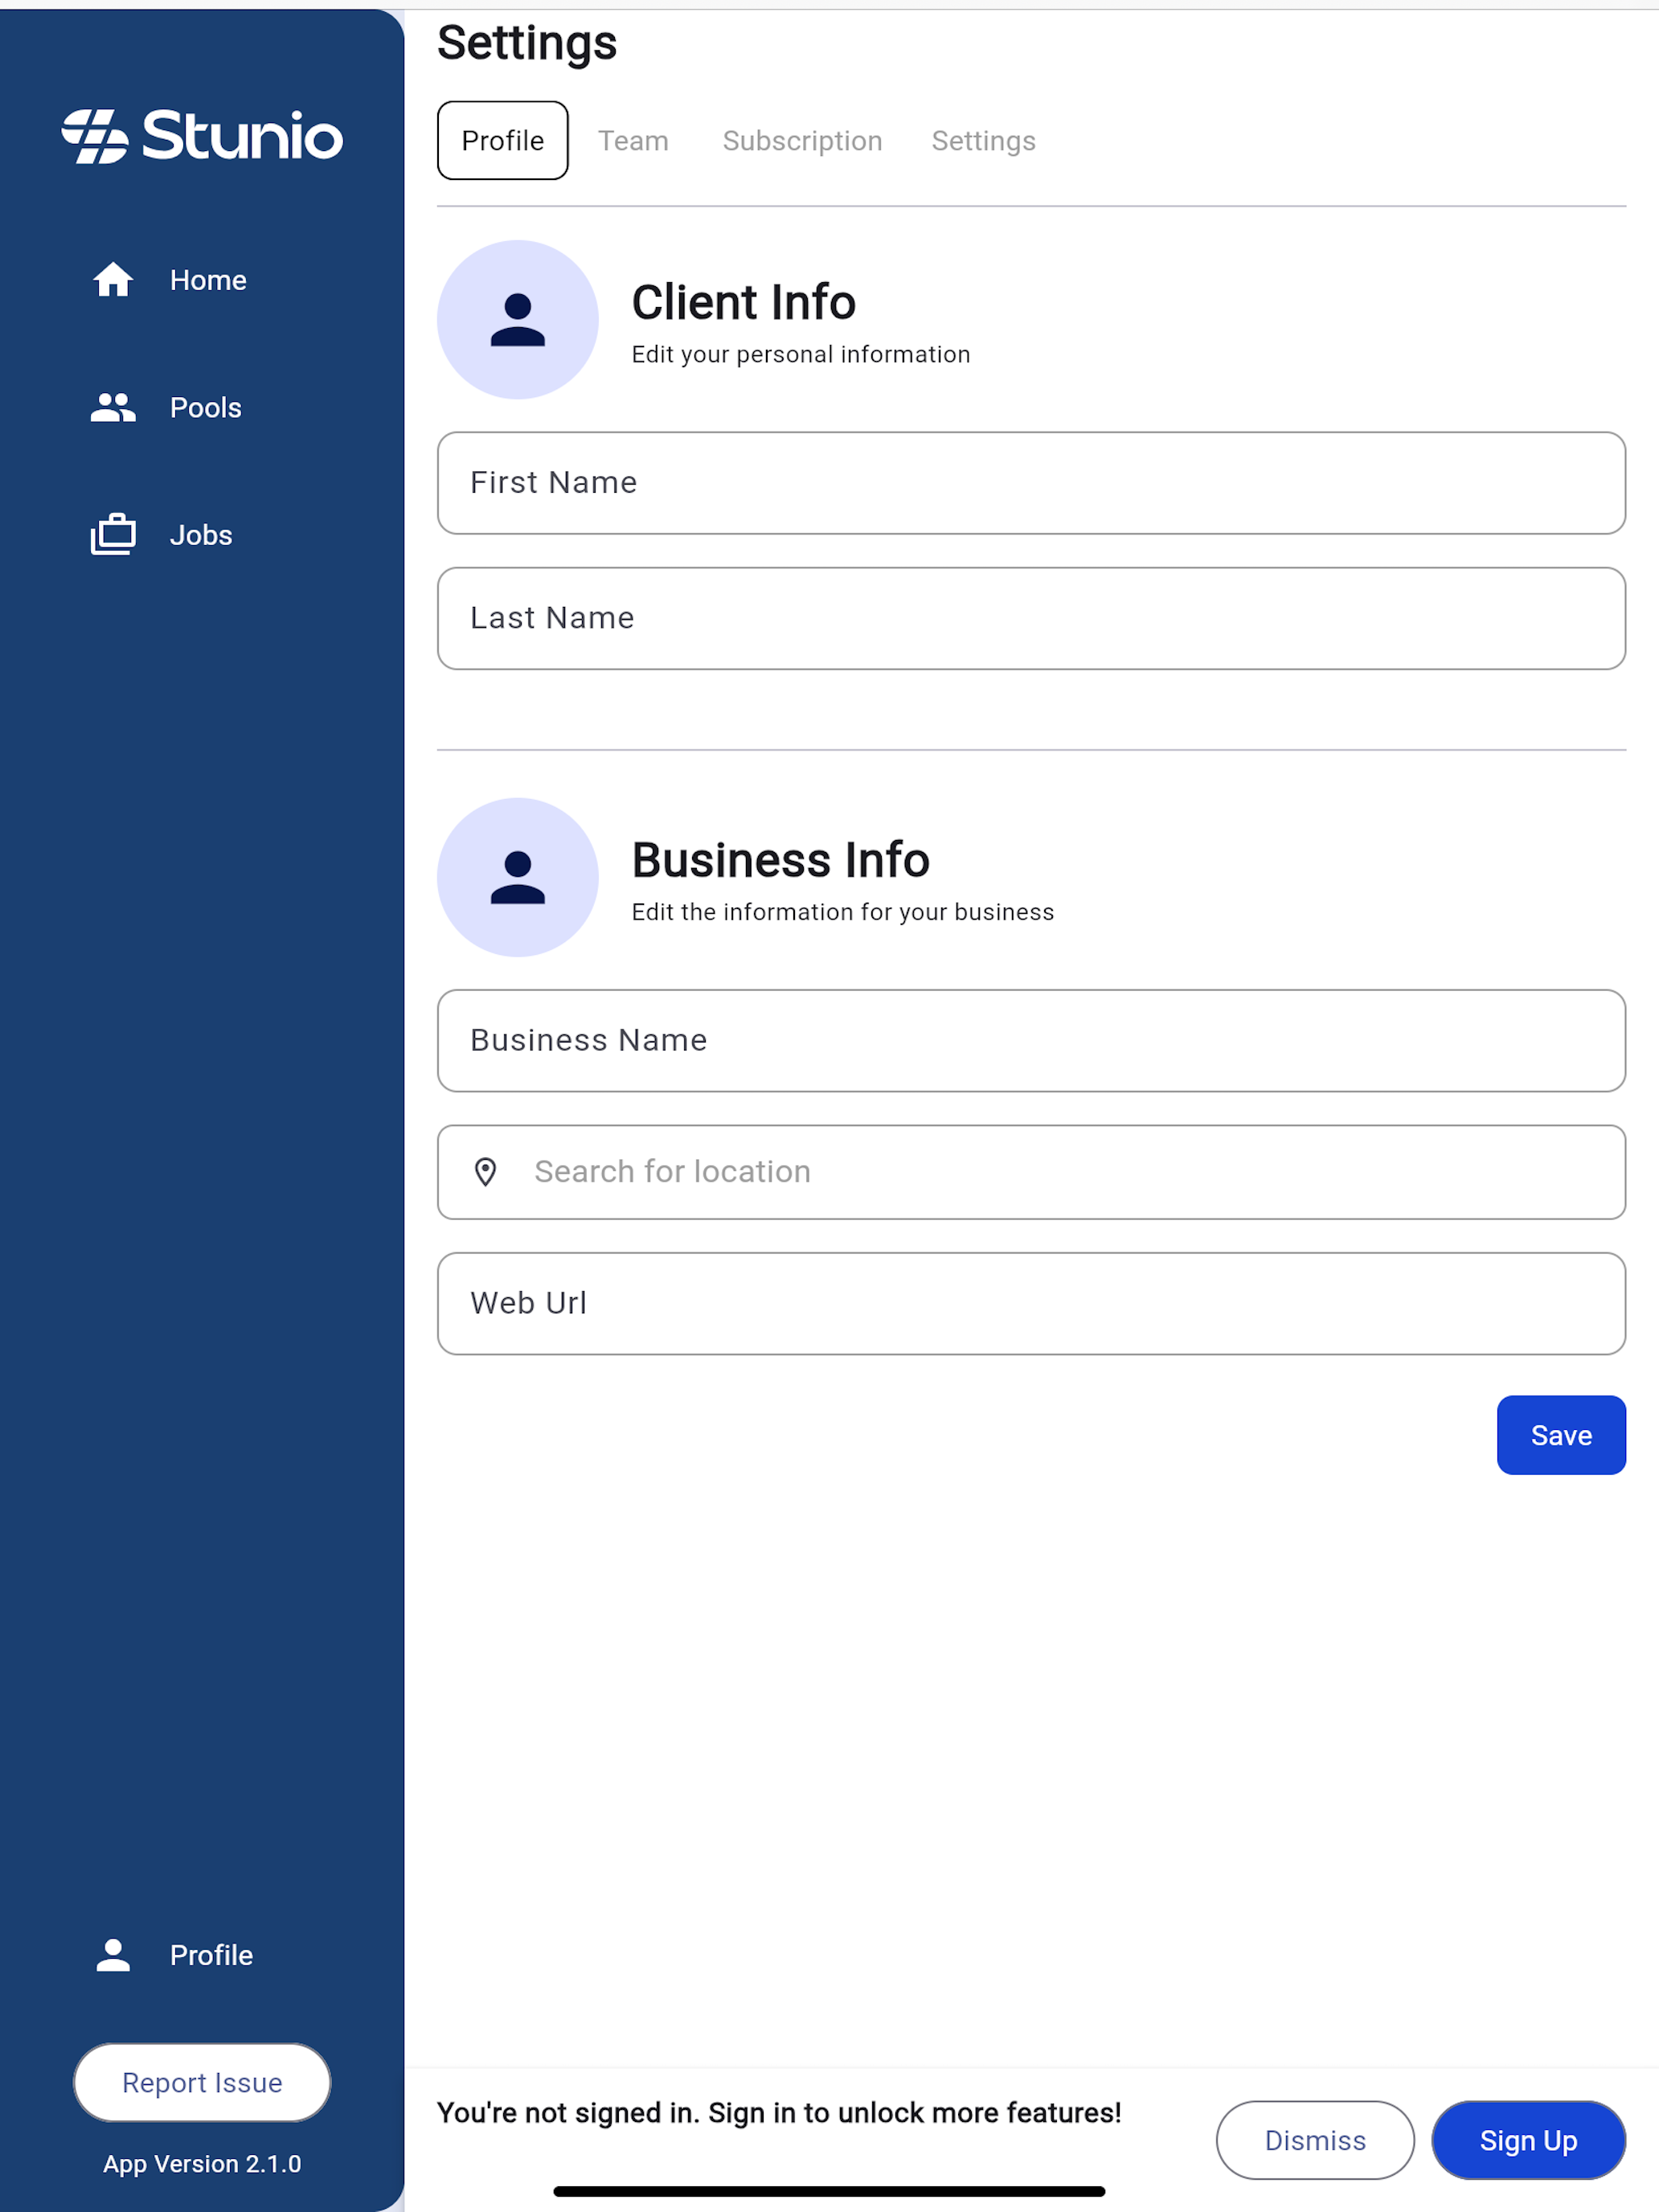Click the Client Info heading
1659x2212 pixels.
743,302
